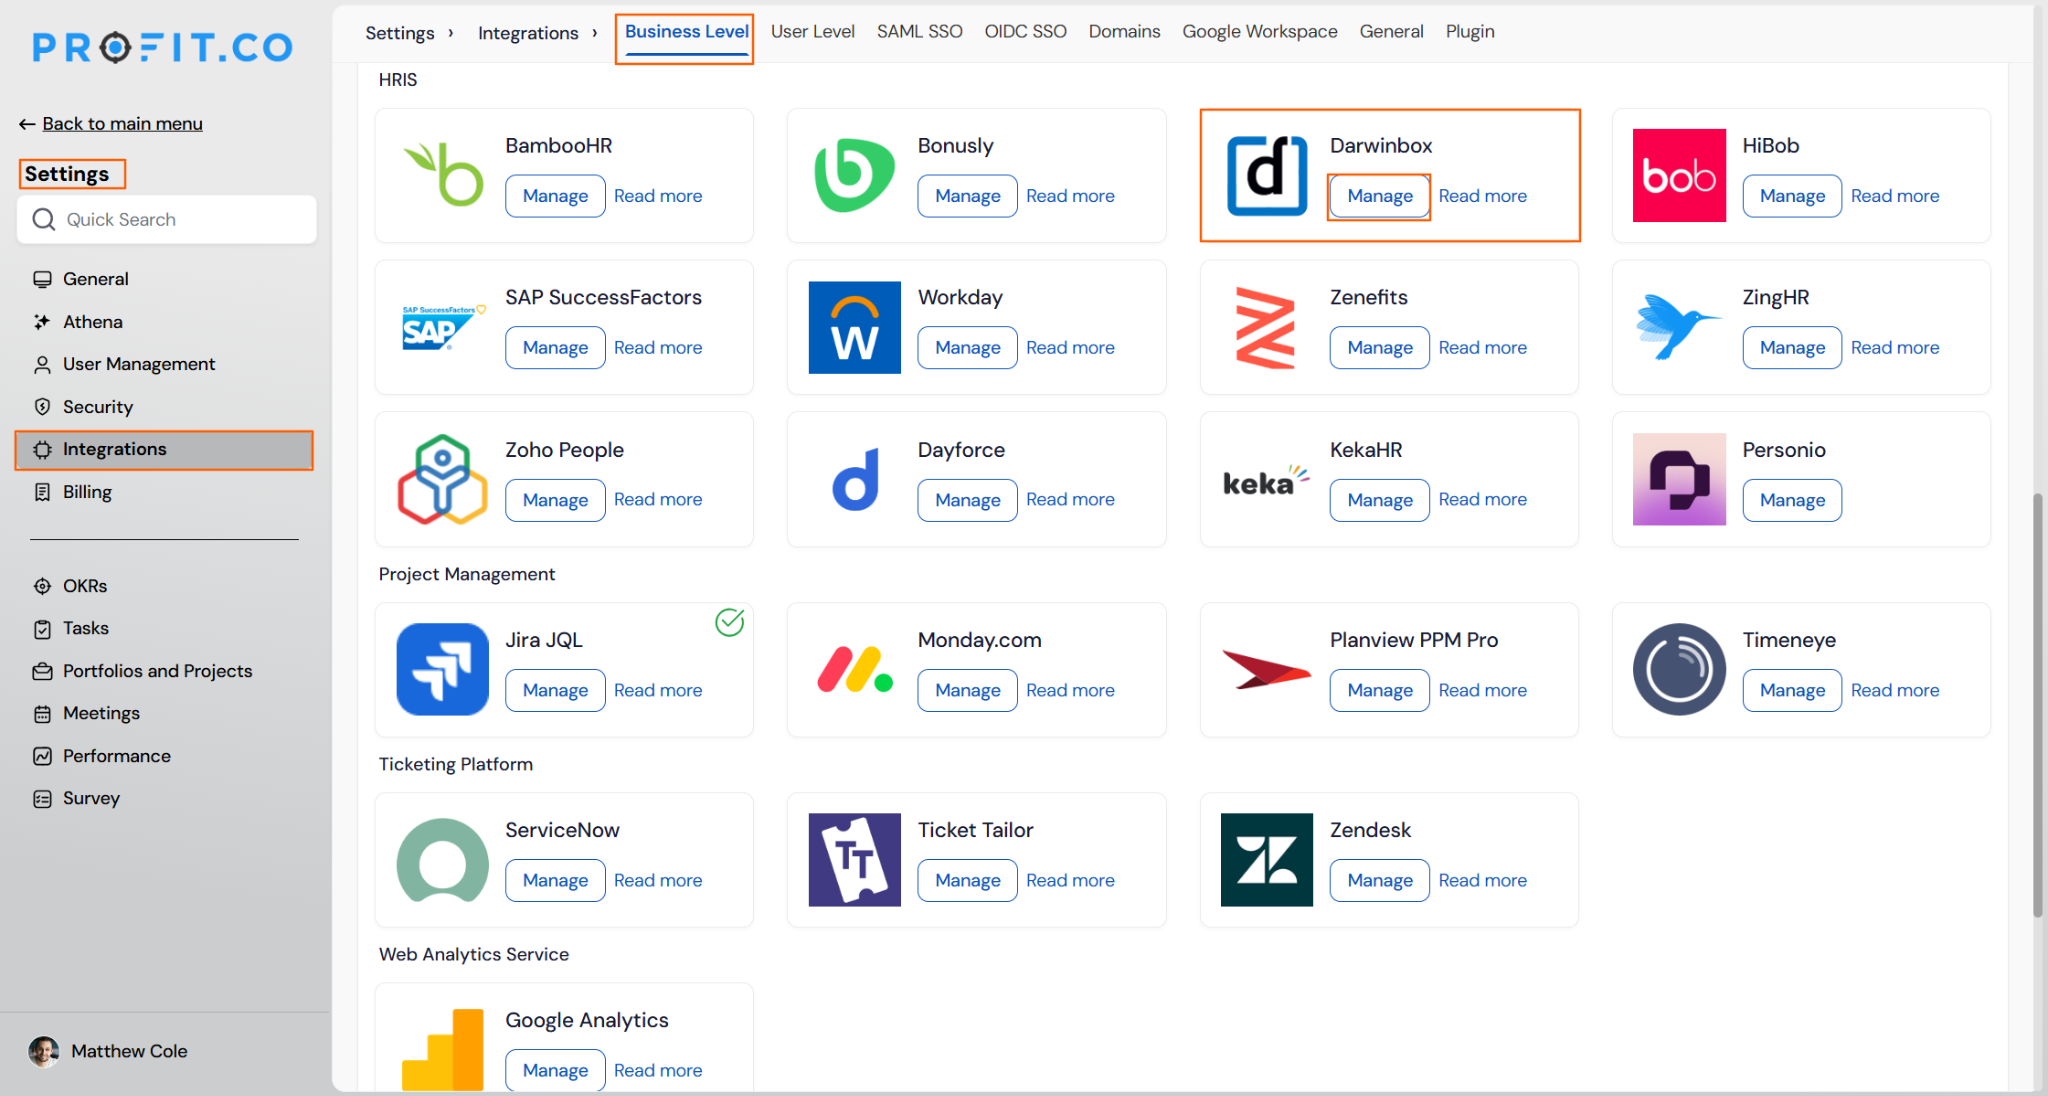Select Performance in the sidebar
2048x1096 pixels.
(116, 756)
